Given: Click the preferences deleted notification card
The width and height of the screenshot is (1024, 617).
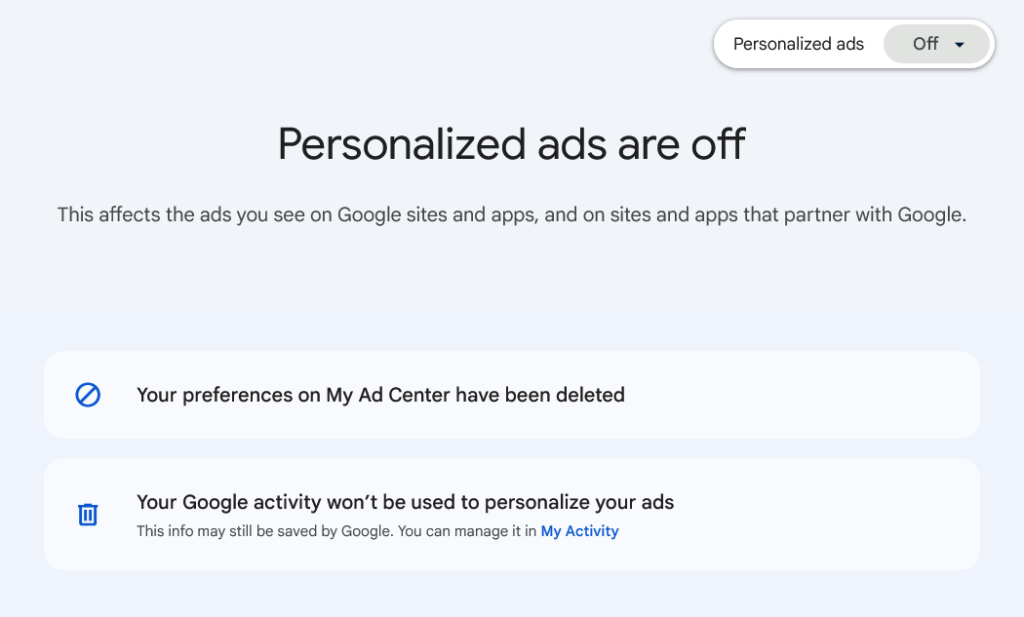Looking at the screenshot, I should coord(511,395).
